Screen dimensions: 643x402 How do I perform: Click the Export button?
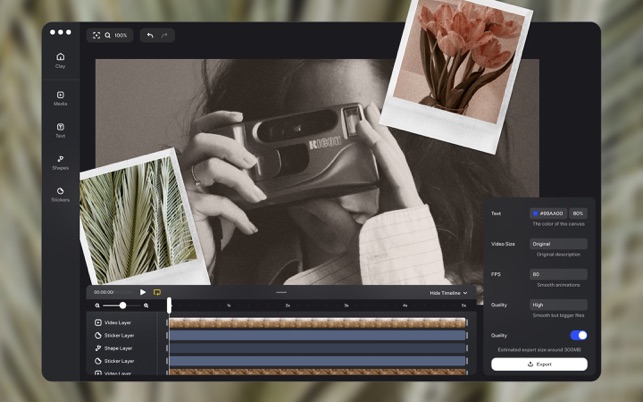point(539,364)
